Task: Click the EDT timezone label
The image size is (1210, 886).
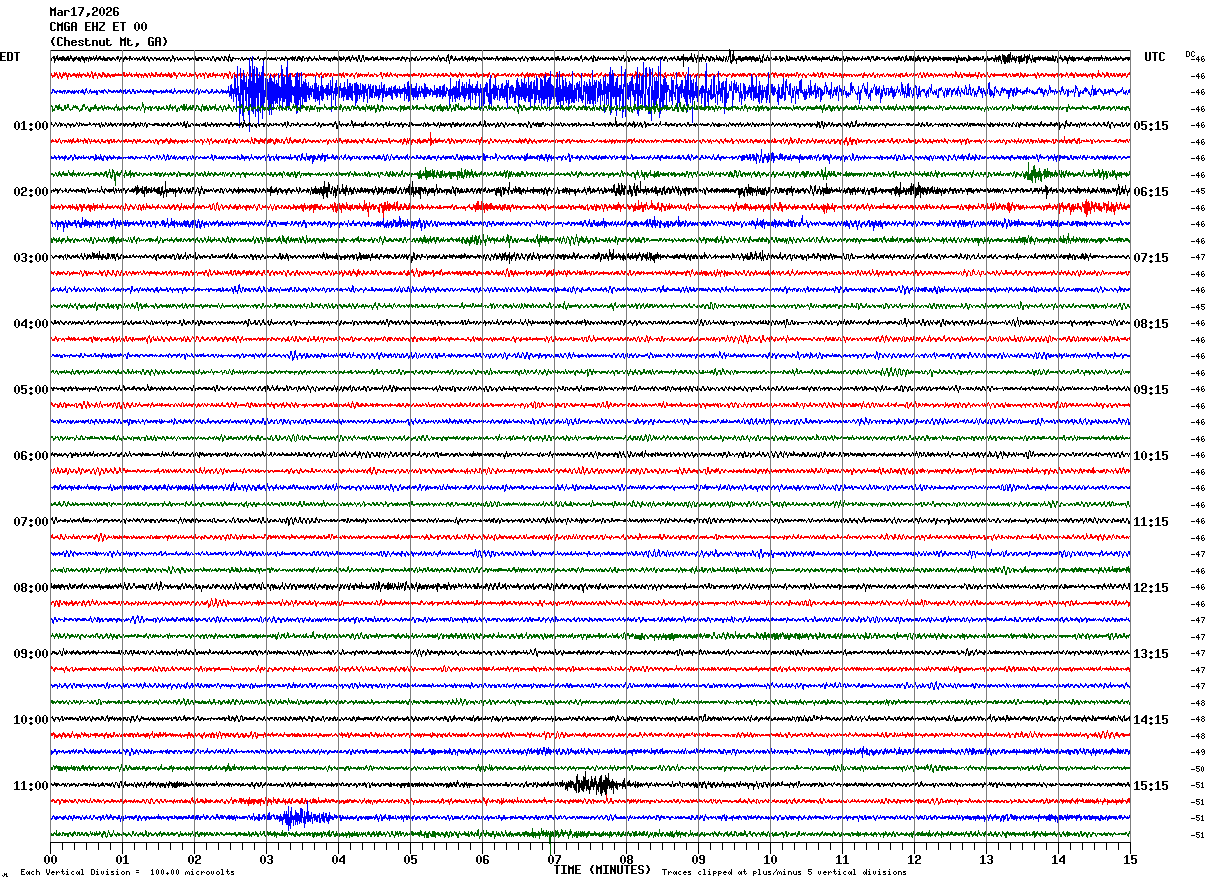Action: click(x=10, y=57)
